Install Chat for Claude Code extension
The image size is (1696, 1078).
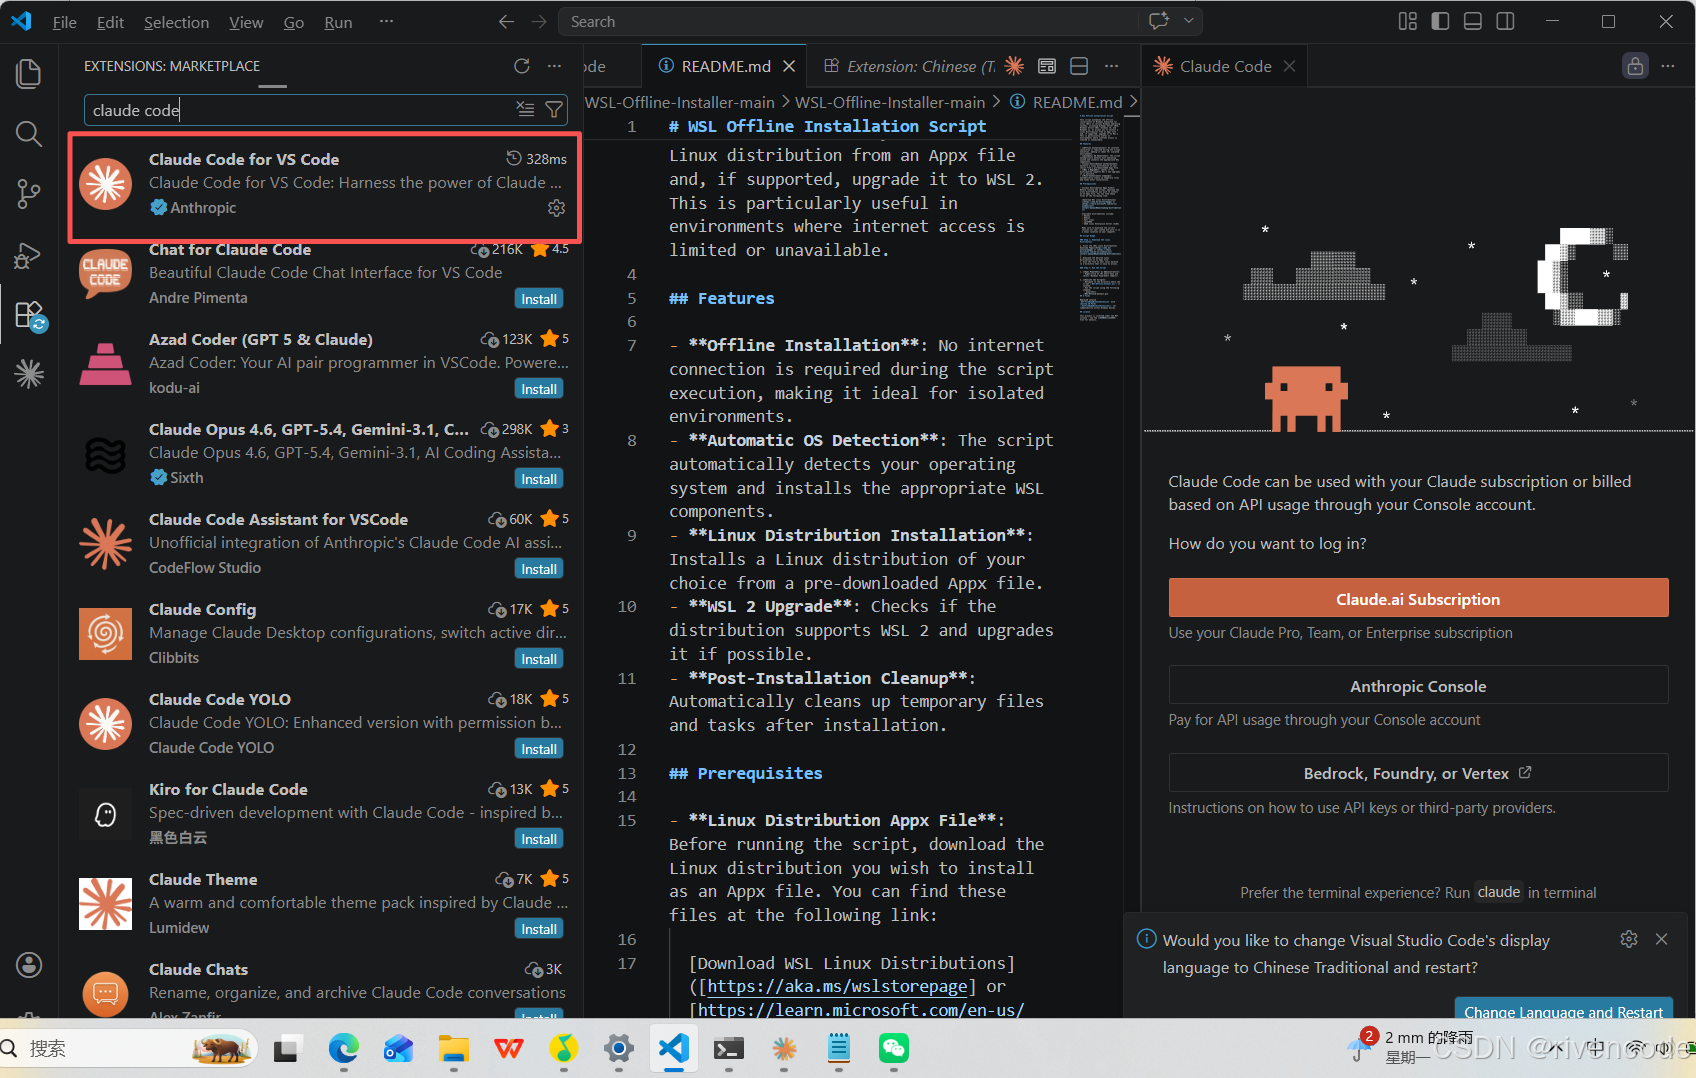click(539, 299)
